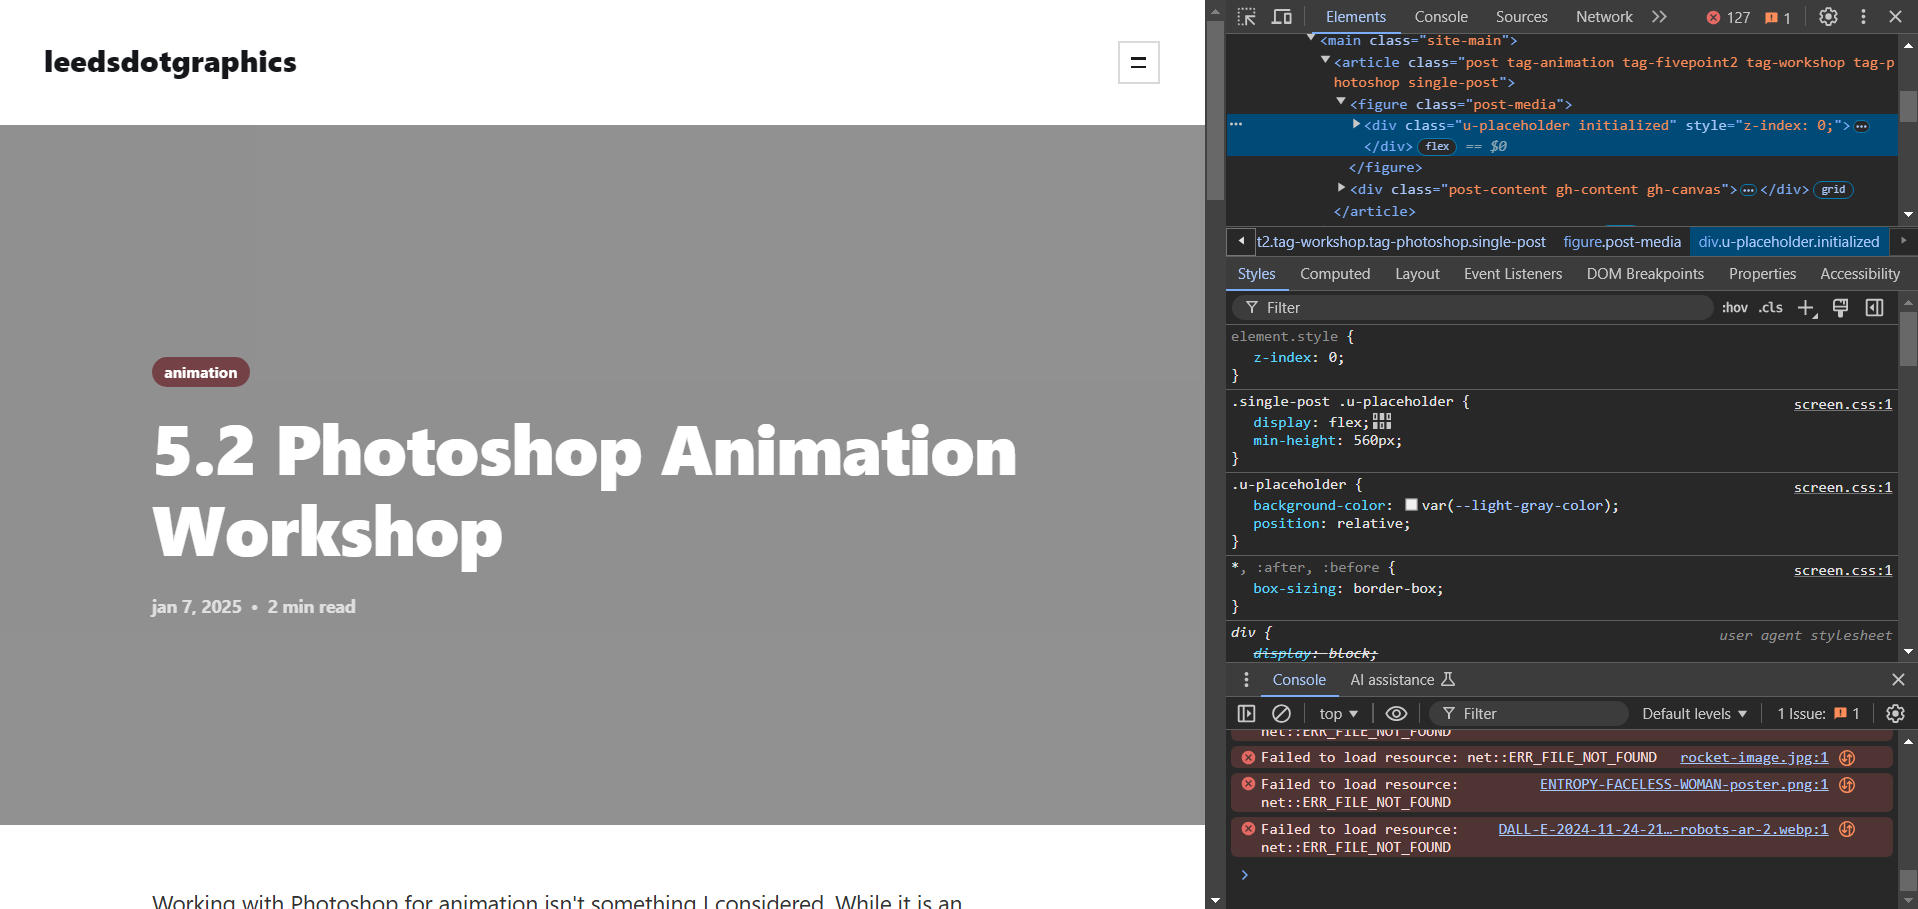Click the orange issues count badge
1918x909 pixels.
pos(1777,17)
